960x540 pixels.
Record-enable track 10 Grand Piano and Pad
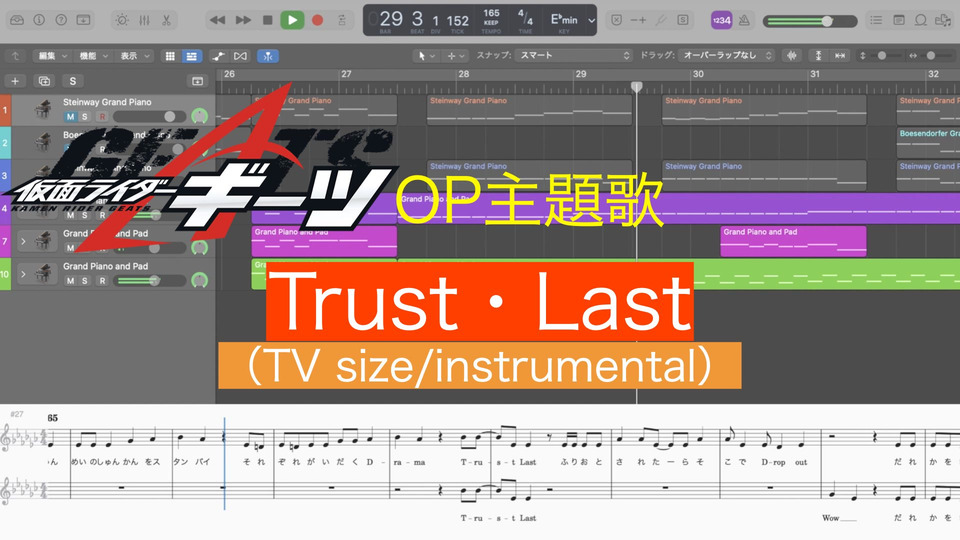point(102,280)
